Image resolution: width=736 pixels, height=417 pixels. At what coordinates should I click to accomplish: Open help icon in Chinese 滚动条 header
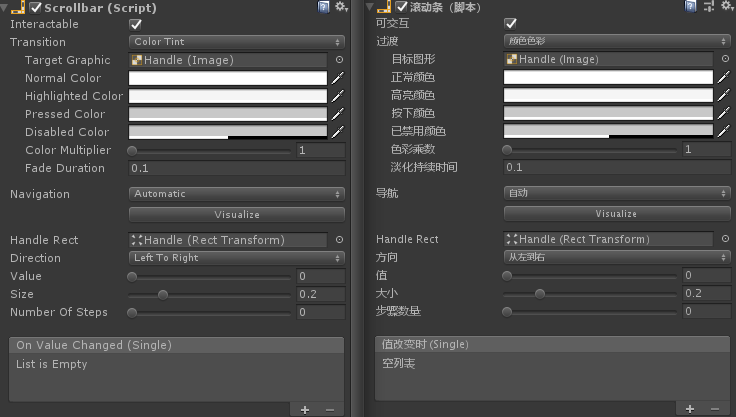pyautogui.click(x=690, y=6)
